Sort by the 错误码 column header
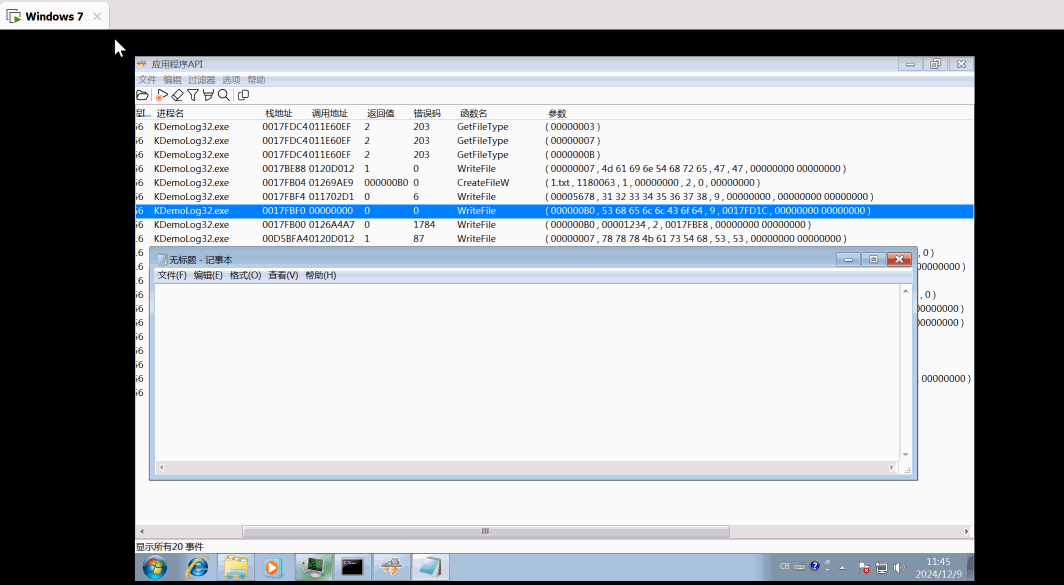1064x585 pixels. point(427,113)
